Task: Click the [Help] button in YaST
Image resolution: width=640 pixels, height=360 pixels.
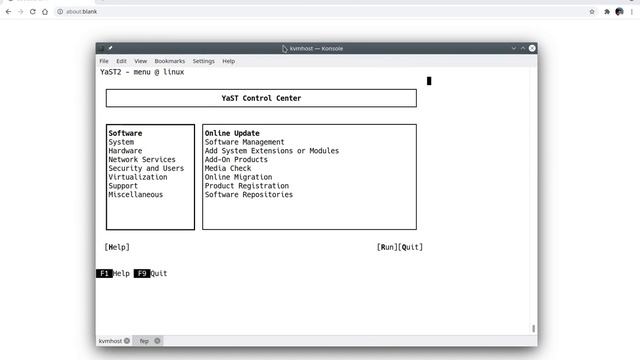Action: pyautogui.click(x=117, y=247)
